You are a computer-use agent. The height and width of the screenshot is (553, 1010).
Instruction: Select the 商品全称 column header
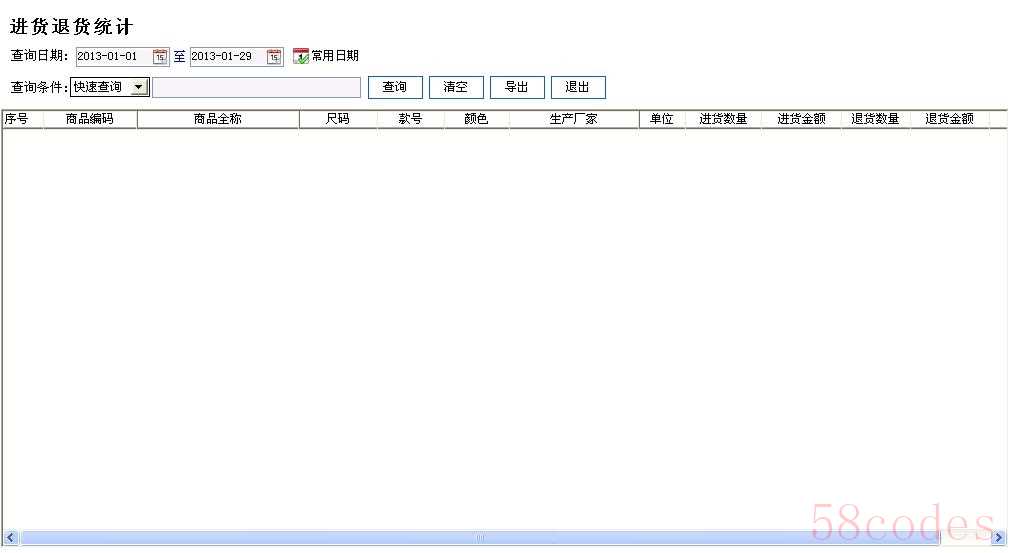click(217, 119)
